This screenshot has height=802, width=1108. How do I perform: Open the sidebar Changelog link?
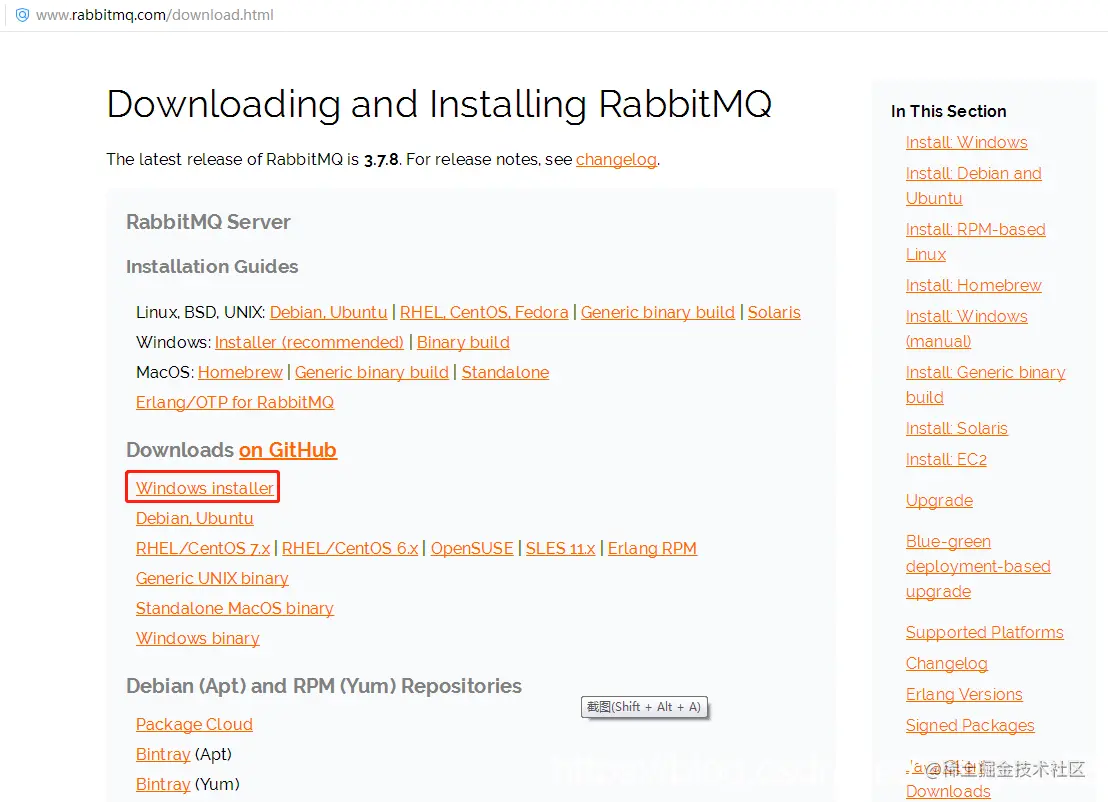pyautogui.click(x=946, y=664)
